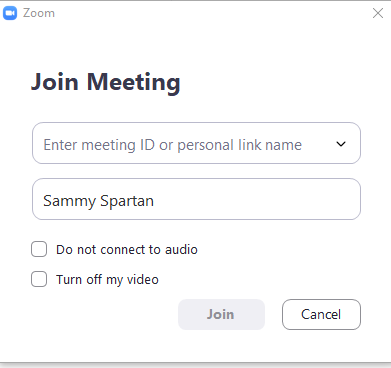
Task: Click the Join button
Action: tap(221, 314)
